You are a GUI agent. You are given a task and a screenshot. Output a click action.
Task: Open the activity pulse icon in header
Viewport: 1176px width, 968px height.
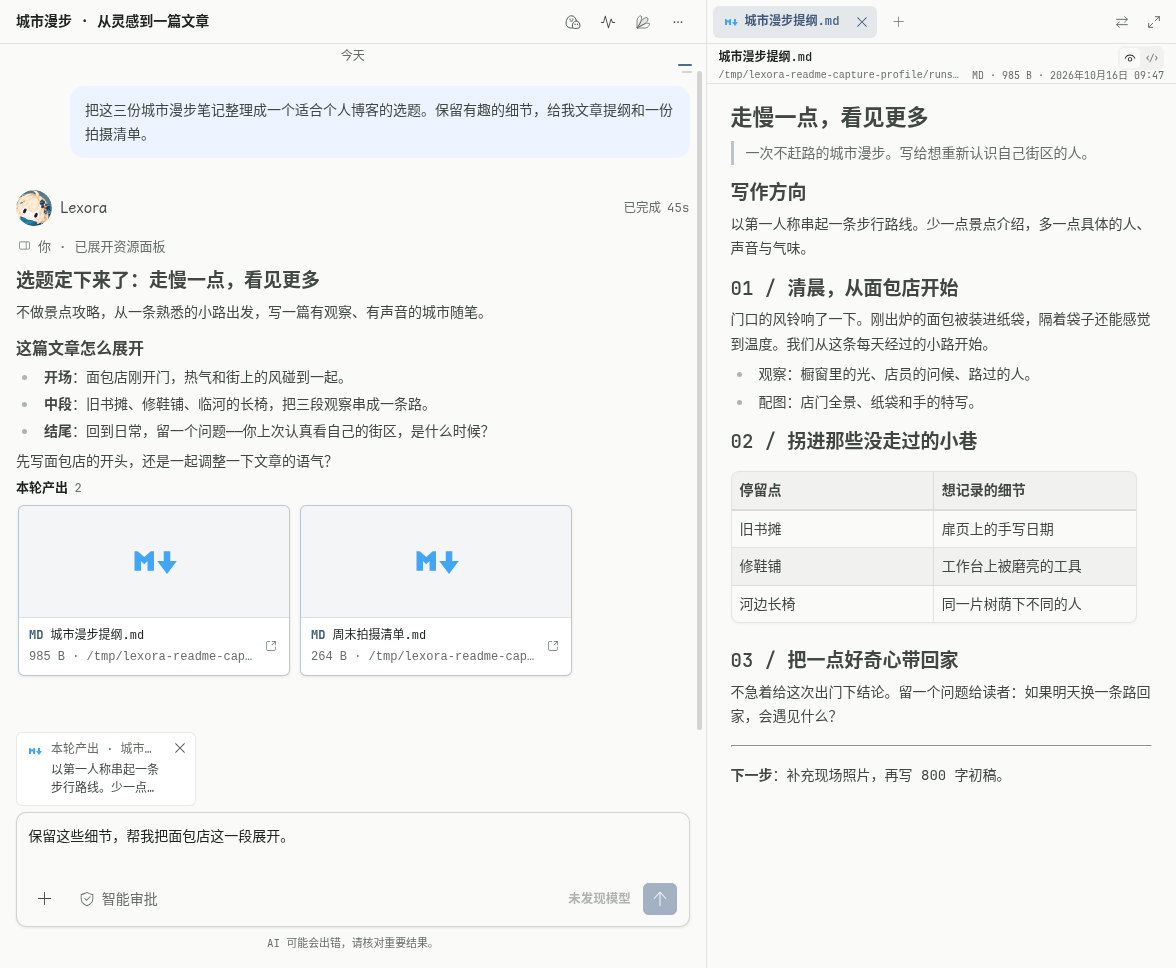pos(608,22)
